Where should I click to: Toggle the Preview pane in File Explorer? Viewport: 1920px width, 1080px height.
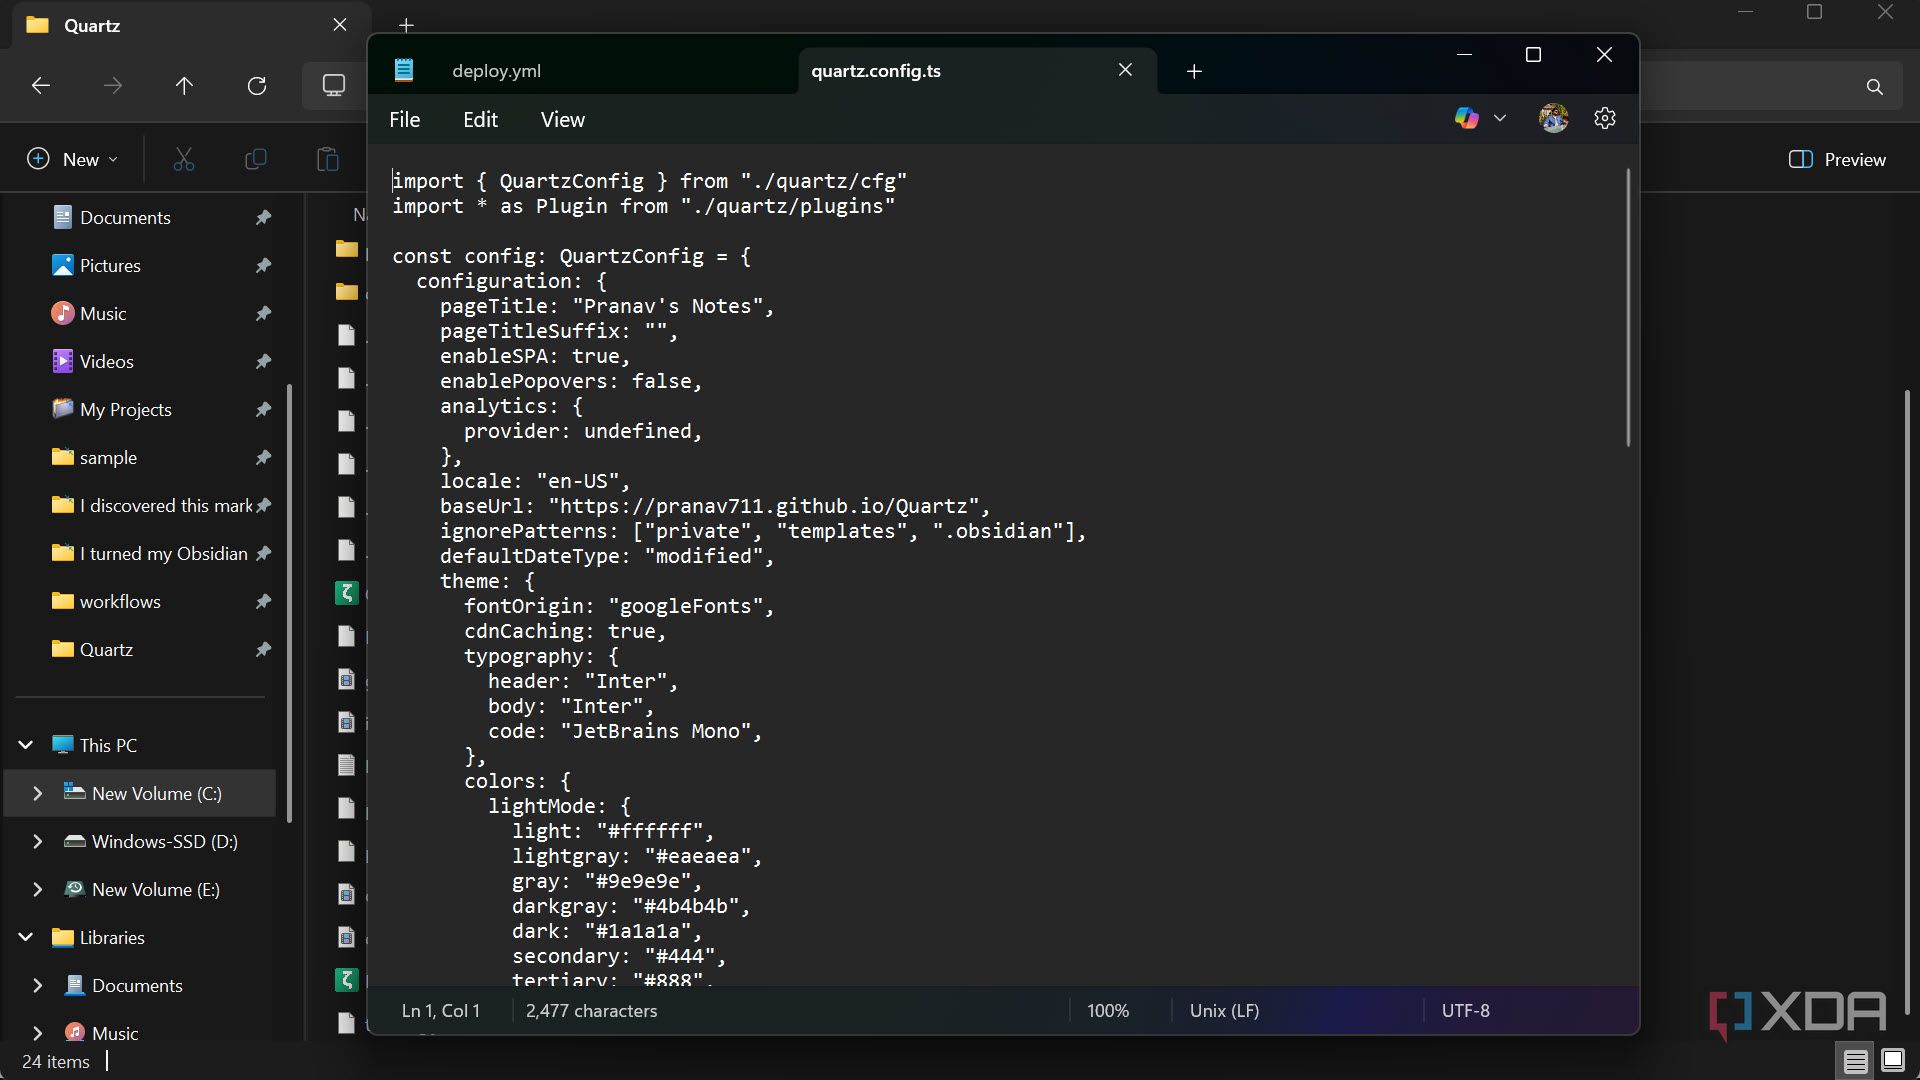pos(1836,159)
